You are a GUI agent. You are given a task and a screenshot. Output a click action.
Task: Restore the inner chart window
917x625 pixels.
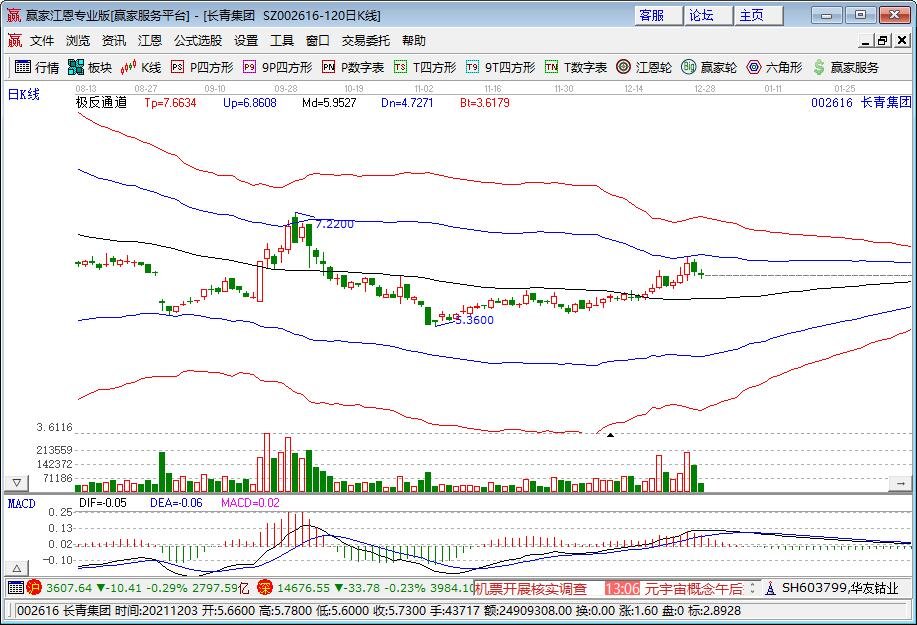pyautogui.click(x=883, y=40)
